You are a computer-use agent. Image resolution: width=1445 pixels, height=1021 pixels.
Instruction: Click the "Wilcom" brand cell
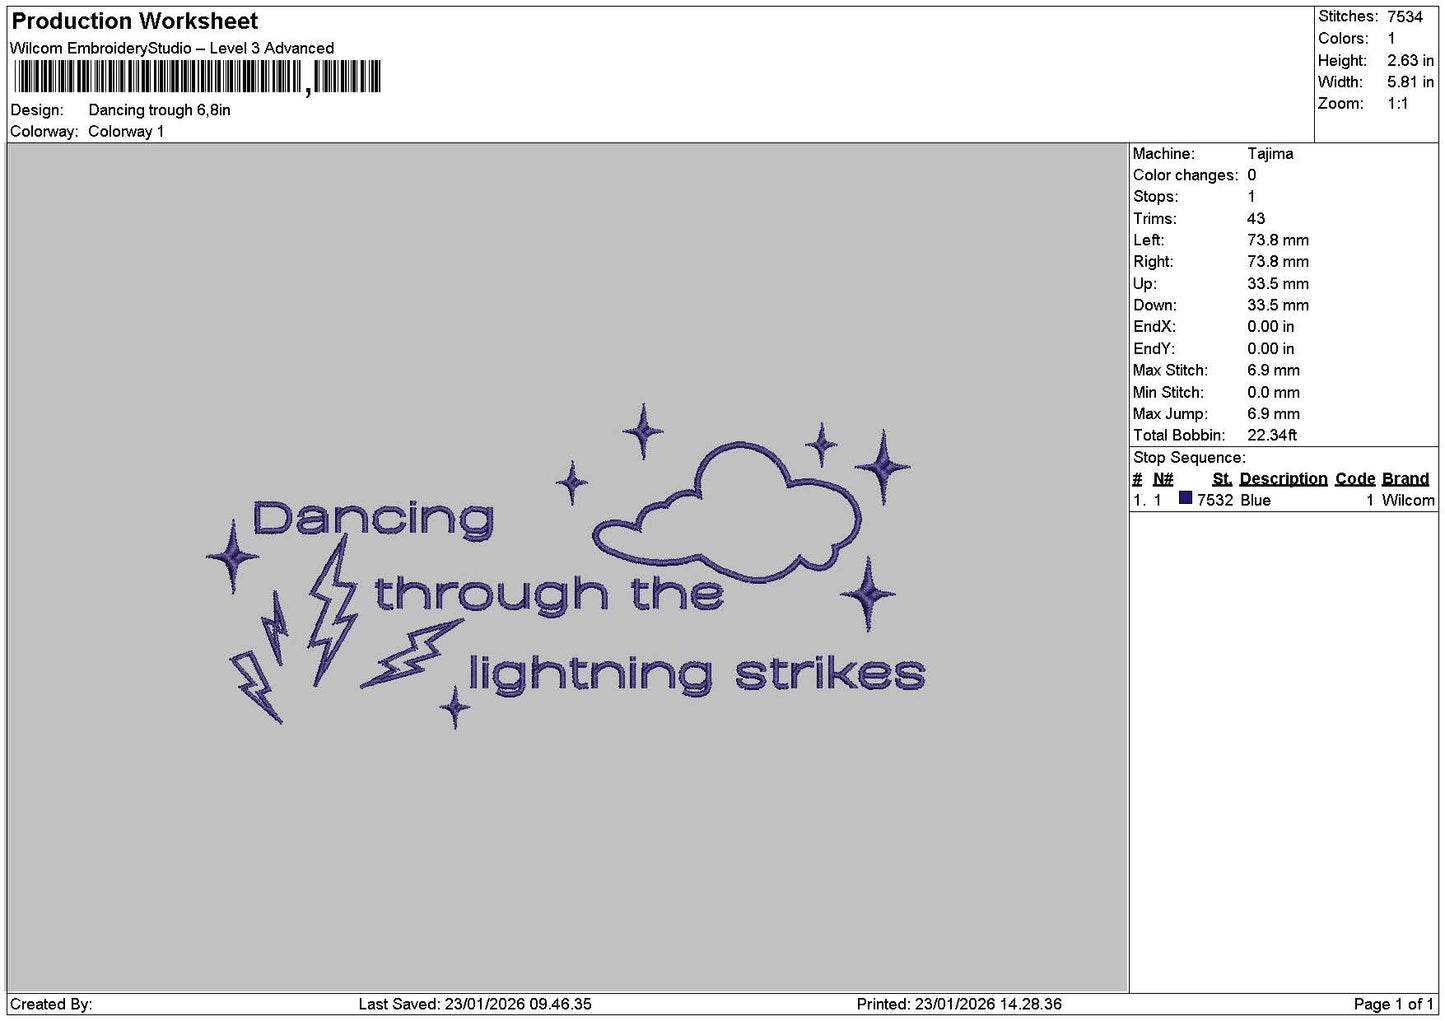[1408, 500]
